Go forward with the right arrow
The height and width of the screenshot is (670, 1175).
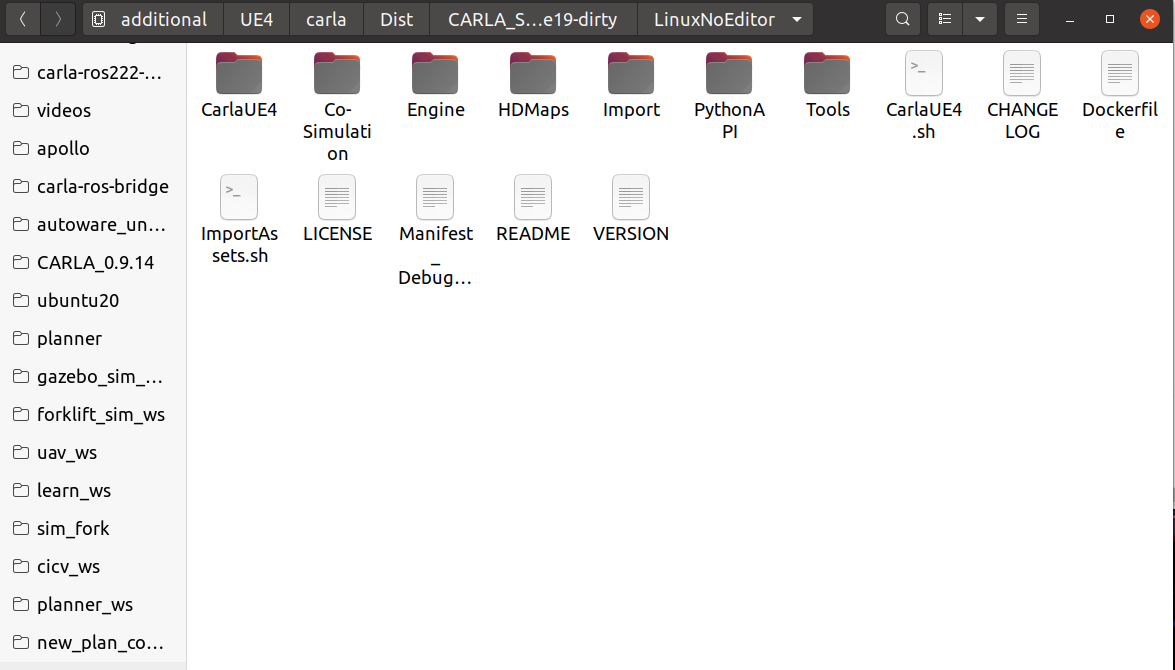(58, 19)
